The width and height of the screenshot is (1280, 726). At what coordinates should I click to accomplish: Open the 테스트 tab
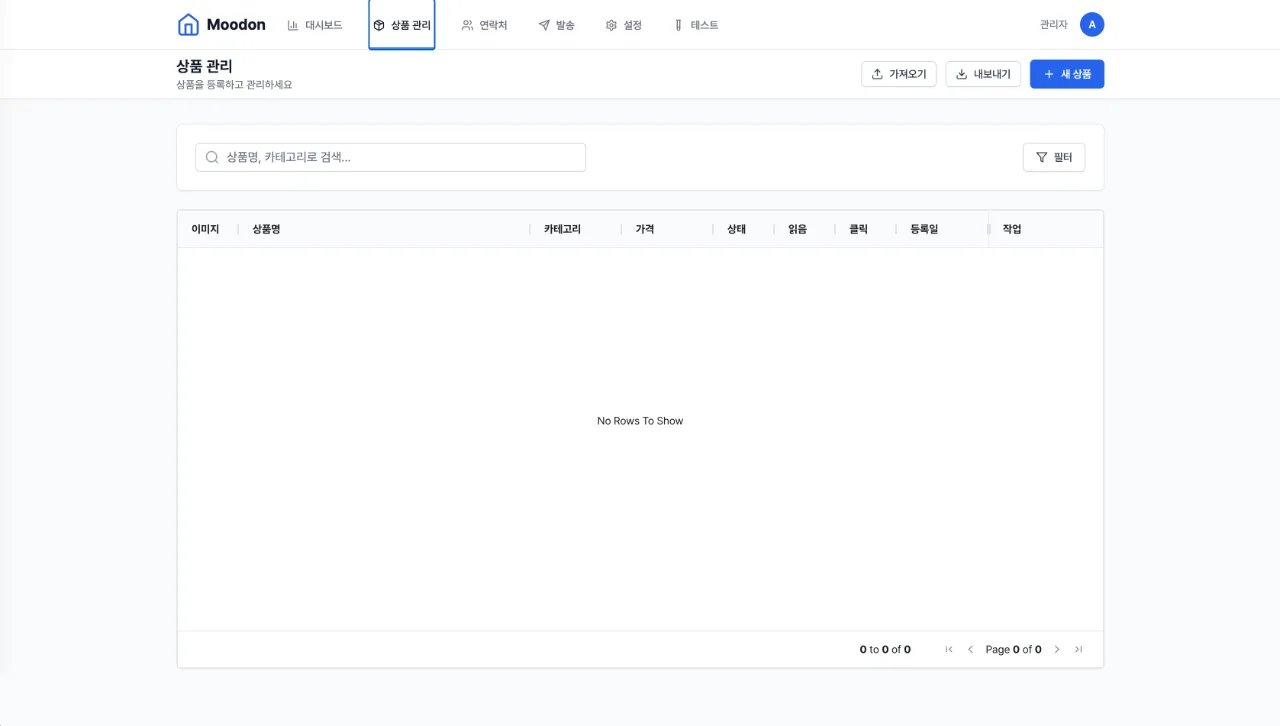696,25
